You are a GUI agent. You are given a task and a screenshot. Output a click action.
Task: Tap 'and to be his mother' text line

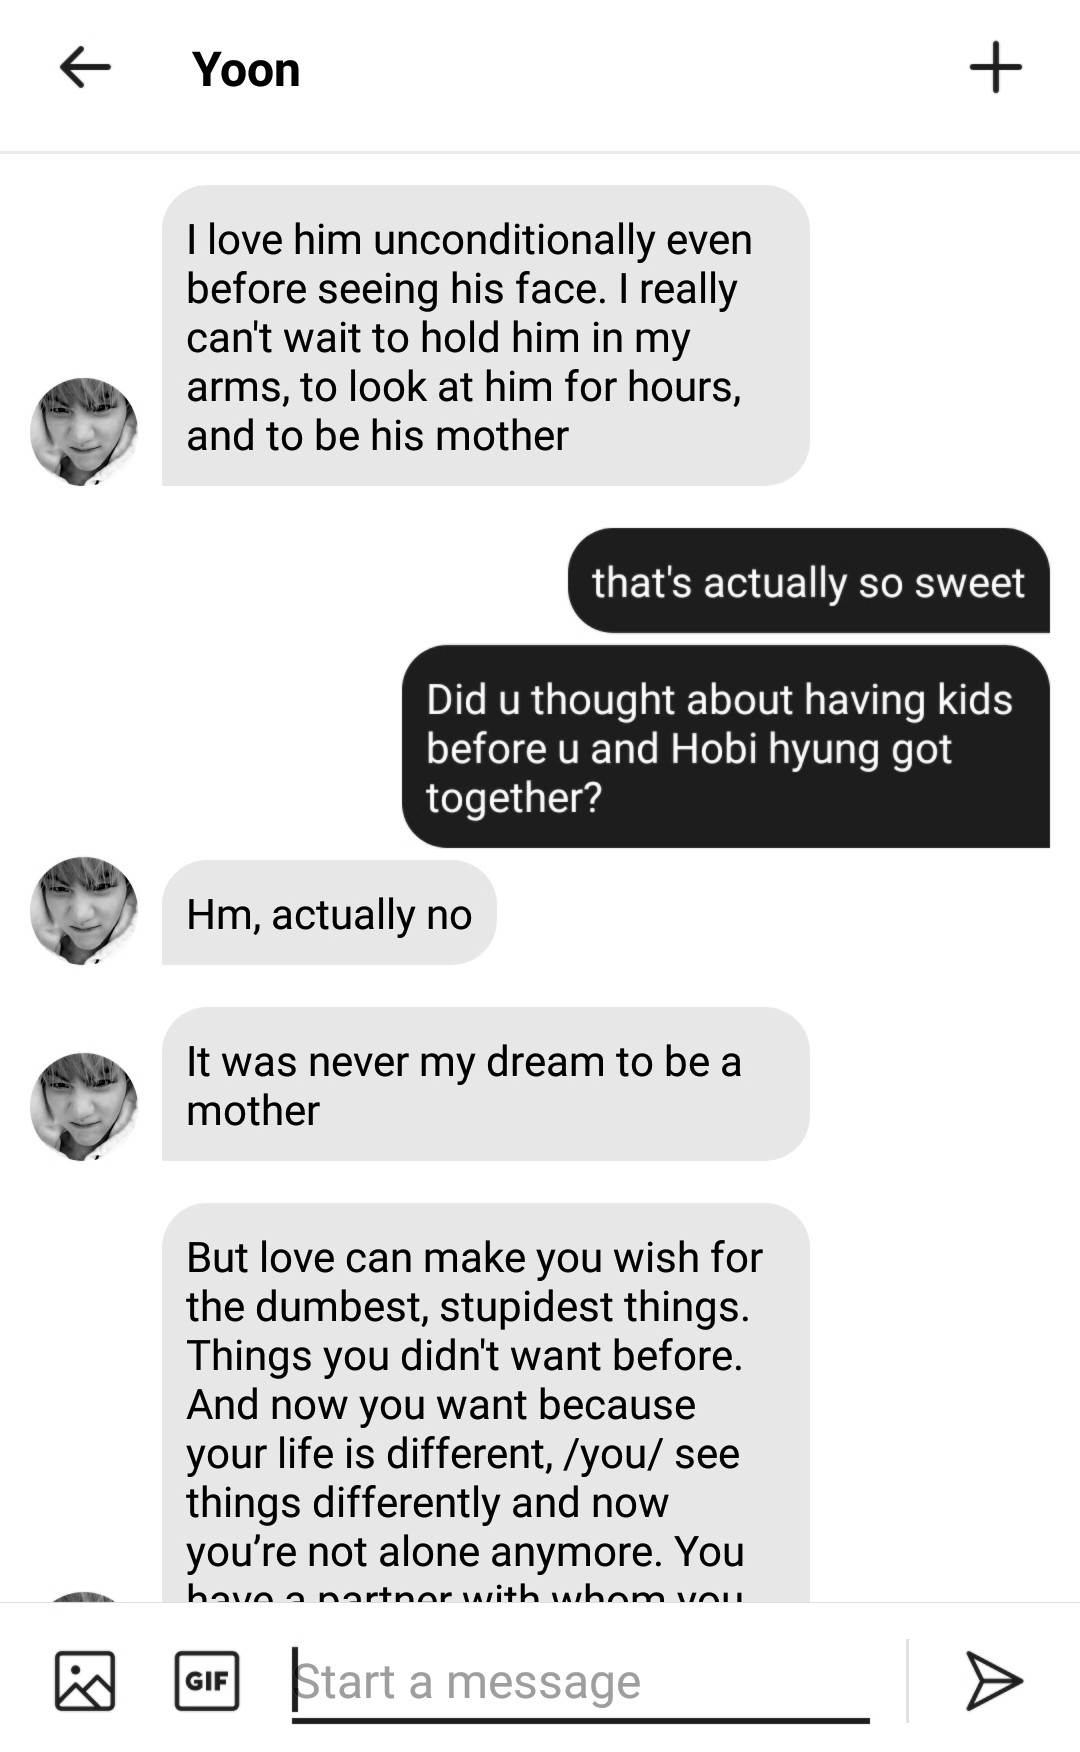click(x=377, y=436)
